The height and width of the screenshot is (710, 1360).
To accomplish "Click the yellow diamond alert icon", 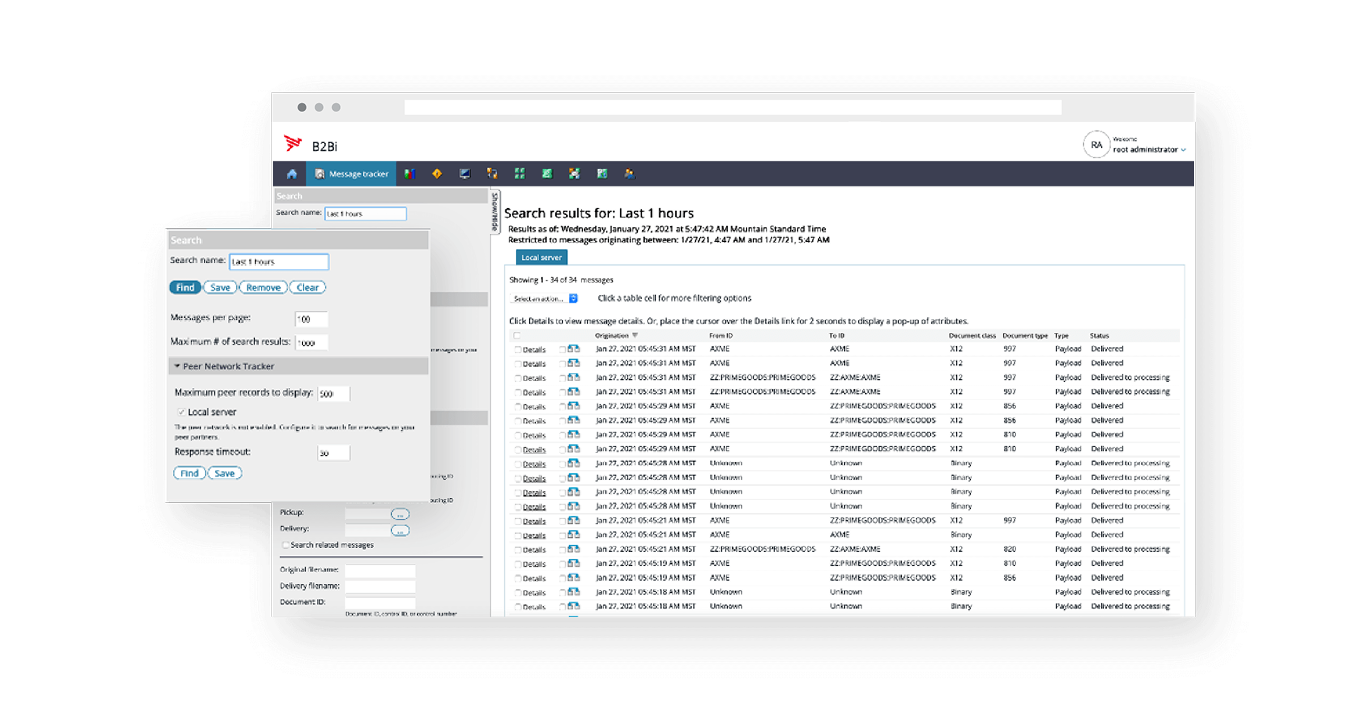I will click(437, 174).
